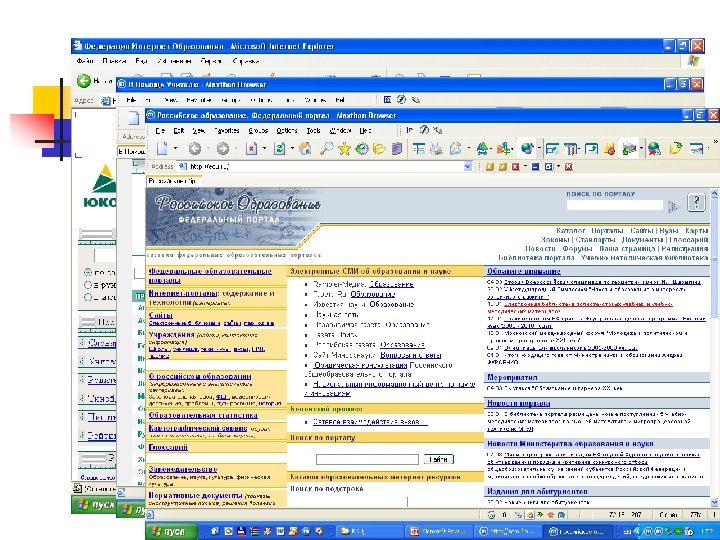Viewport: 720px width, 540px height.
Task: Click the orange previous-tab arrow icon
Action: click(x=489, y=167)
